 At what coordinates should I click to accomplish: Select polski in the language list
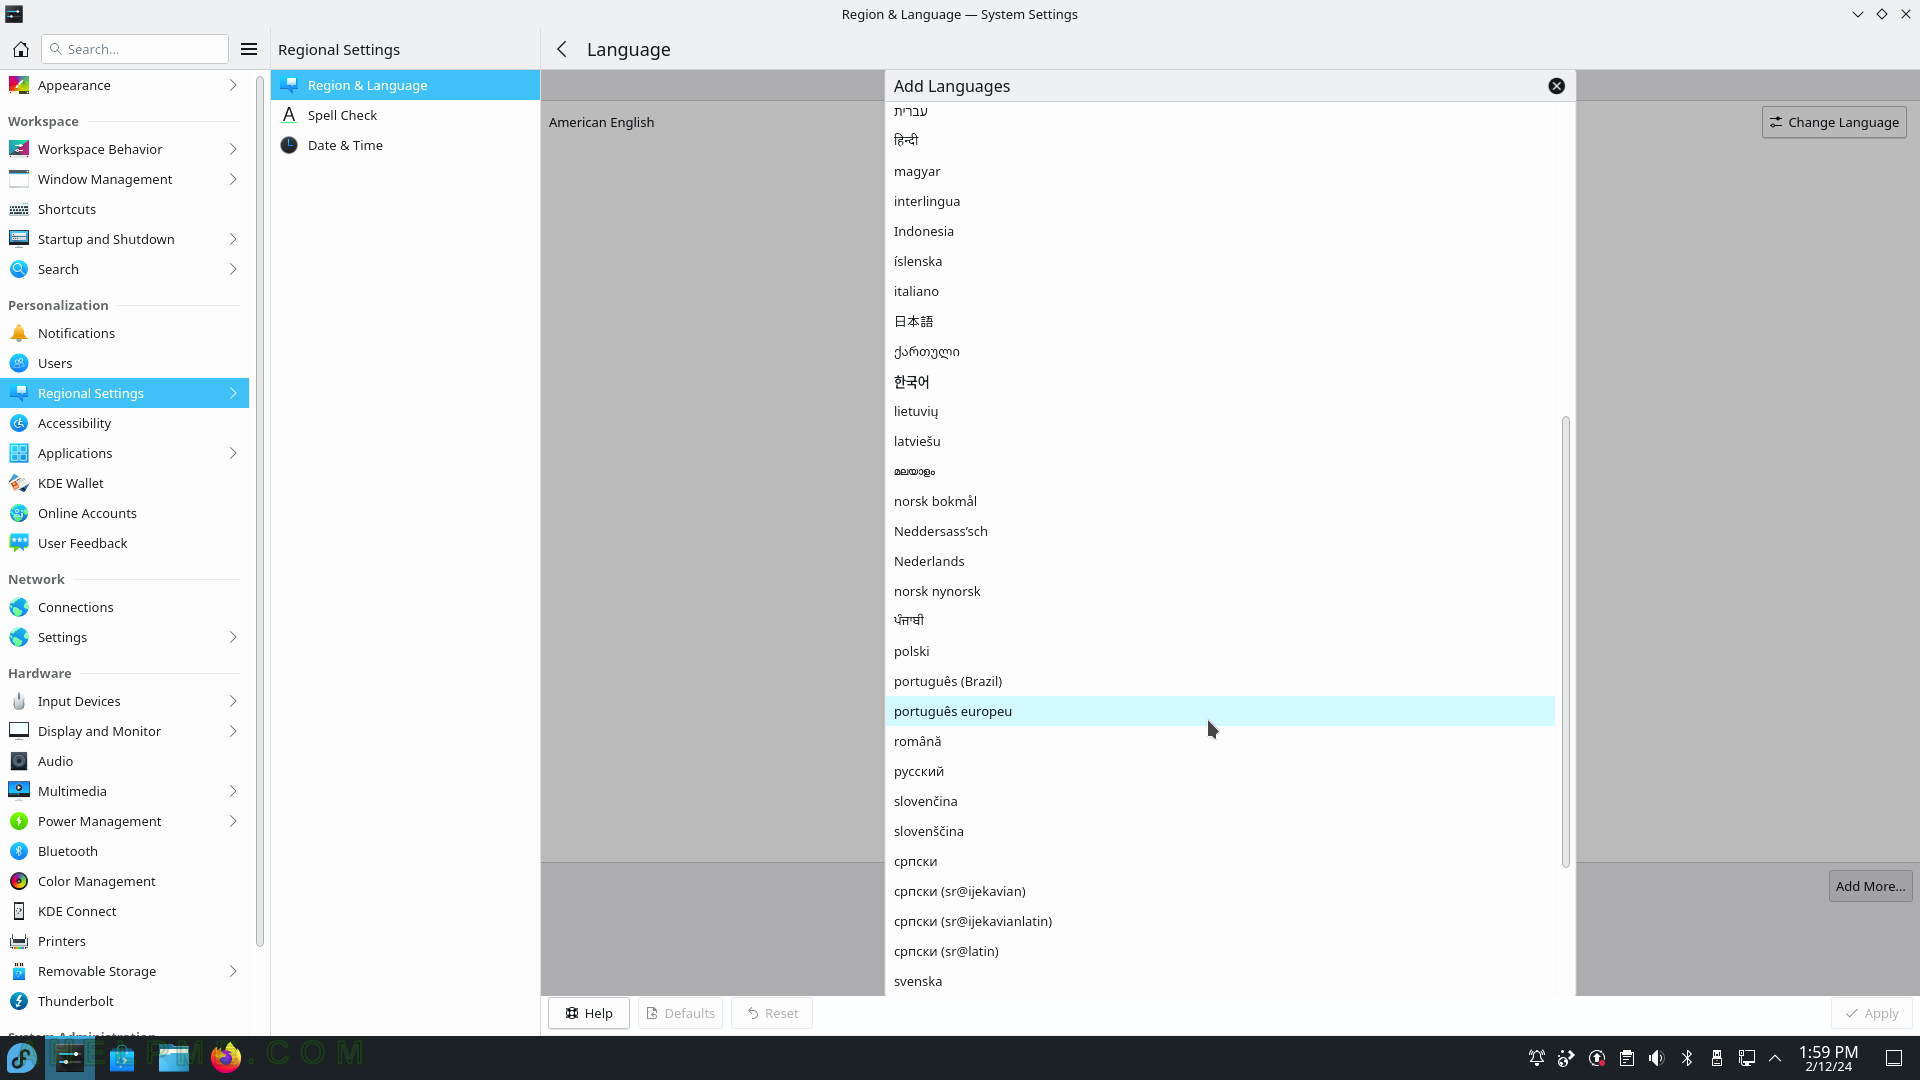[x=1220, y=651]
